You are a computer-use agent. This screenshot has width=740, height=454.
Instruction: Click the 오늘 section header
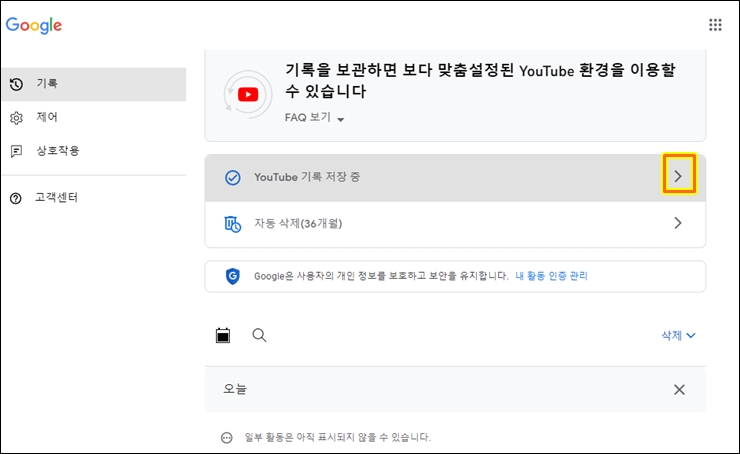tap(455, 390)
